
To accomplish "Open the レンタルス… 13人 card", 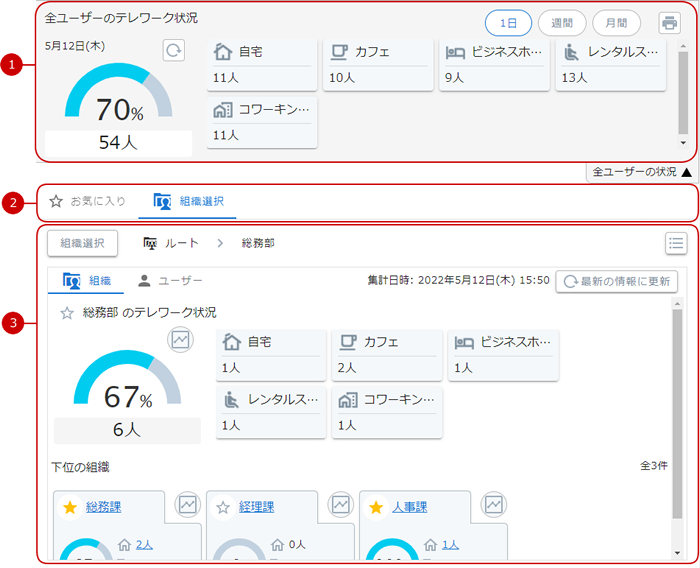I will pyautogui.click(x=611, y=65).
